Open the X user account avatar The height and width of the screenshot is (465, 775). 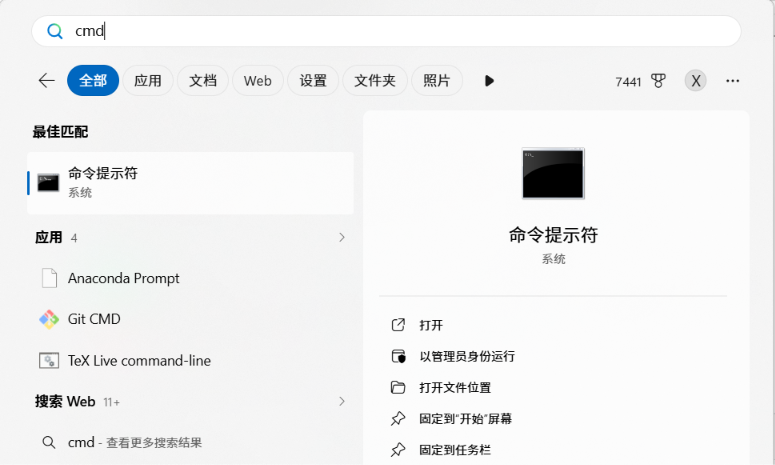pyautogui.click(x=695, y=81)
